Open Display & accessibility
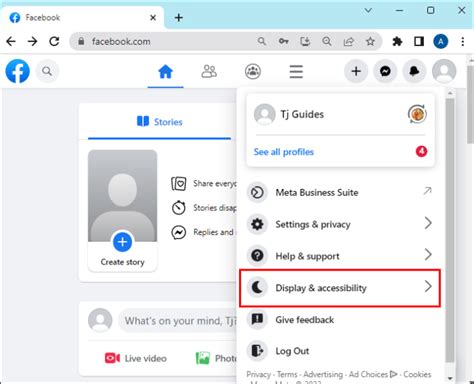The height and width of the screenshot is (384, 474). coord(340,288)
